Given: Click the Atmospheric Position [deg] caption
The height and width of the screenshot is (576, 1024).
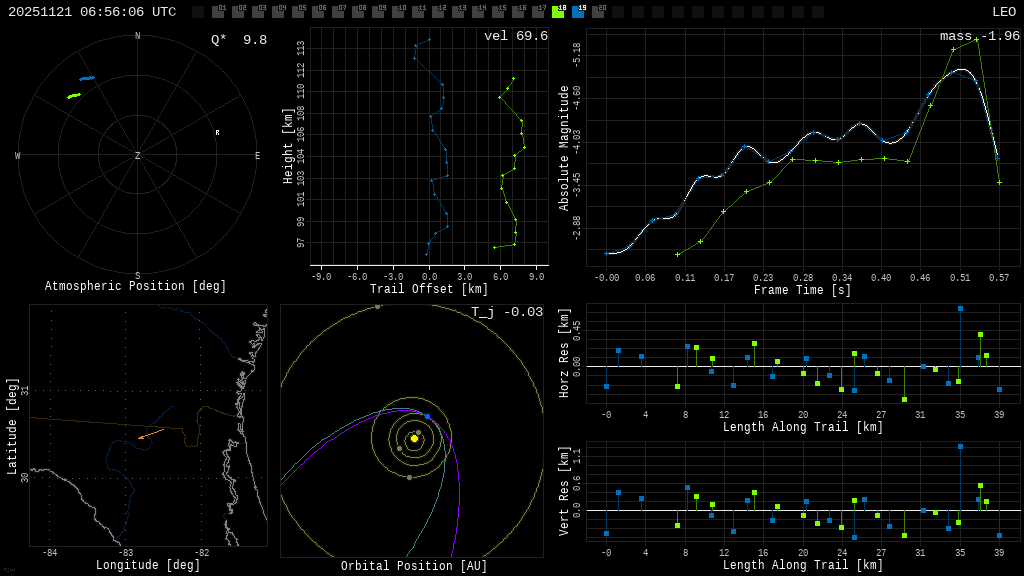Looking at the screenshot, I should (x=135, y=286).
